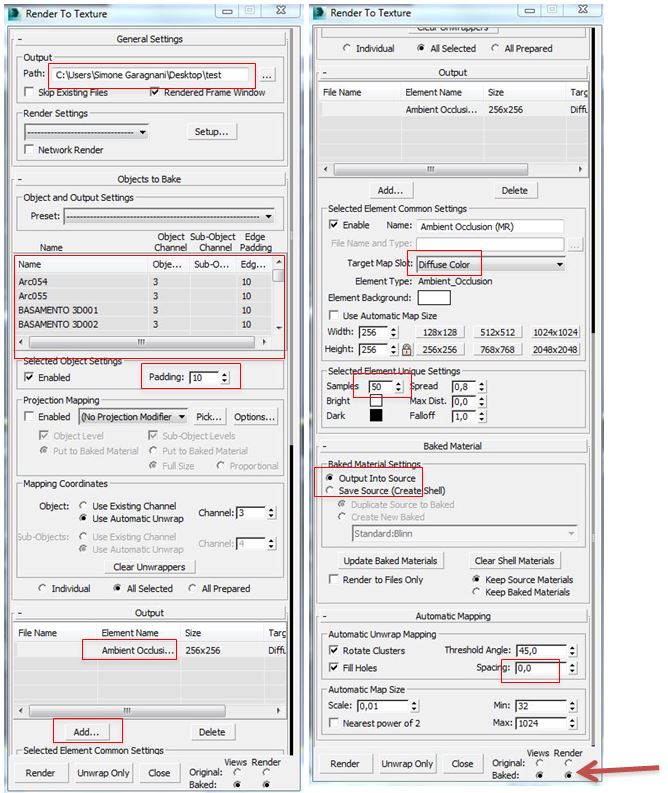The image size is (668, 793).
Task: Select Output Into Source option
Action: click(x=330, y=478)
